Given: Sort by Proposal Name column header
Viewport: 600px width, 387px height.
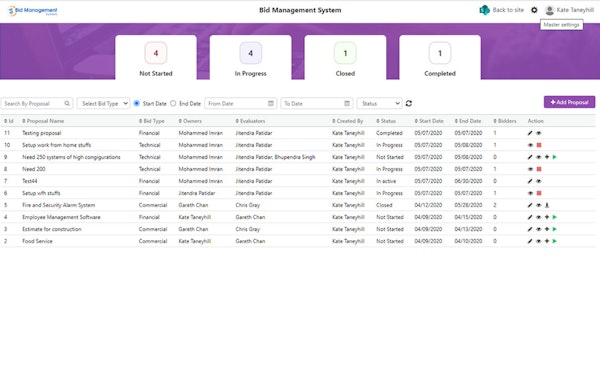Looking at the screenshot, I should pyautogui.click(x=43, y=121).
